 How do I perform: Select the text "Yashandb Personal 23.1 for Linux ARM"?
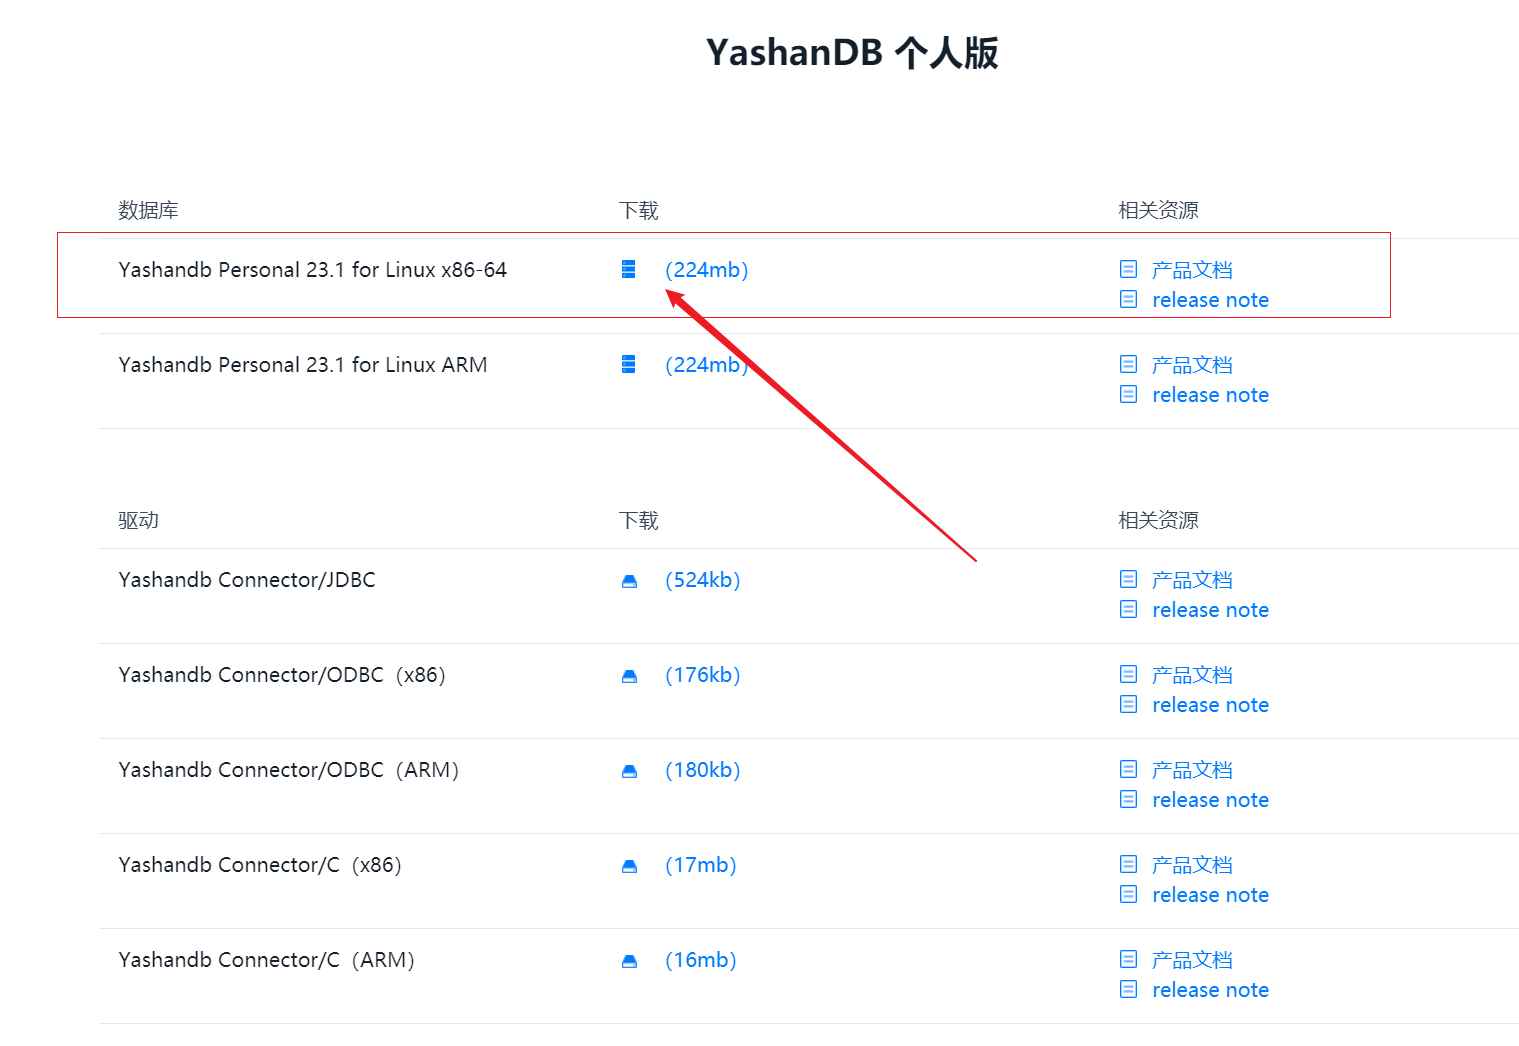point(303,365)
